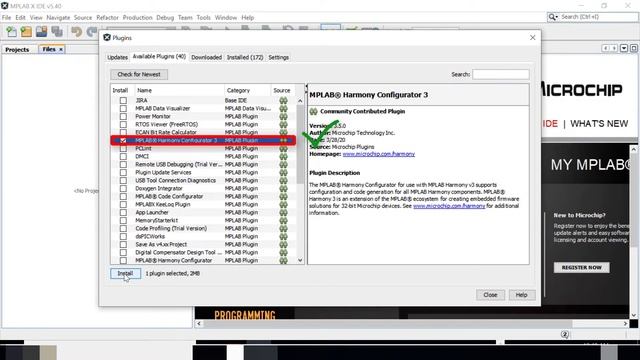Click plugin list scrollbar up arrow
640x360 pixels.
click(300, 101)
